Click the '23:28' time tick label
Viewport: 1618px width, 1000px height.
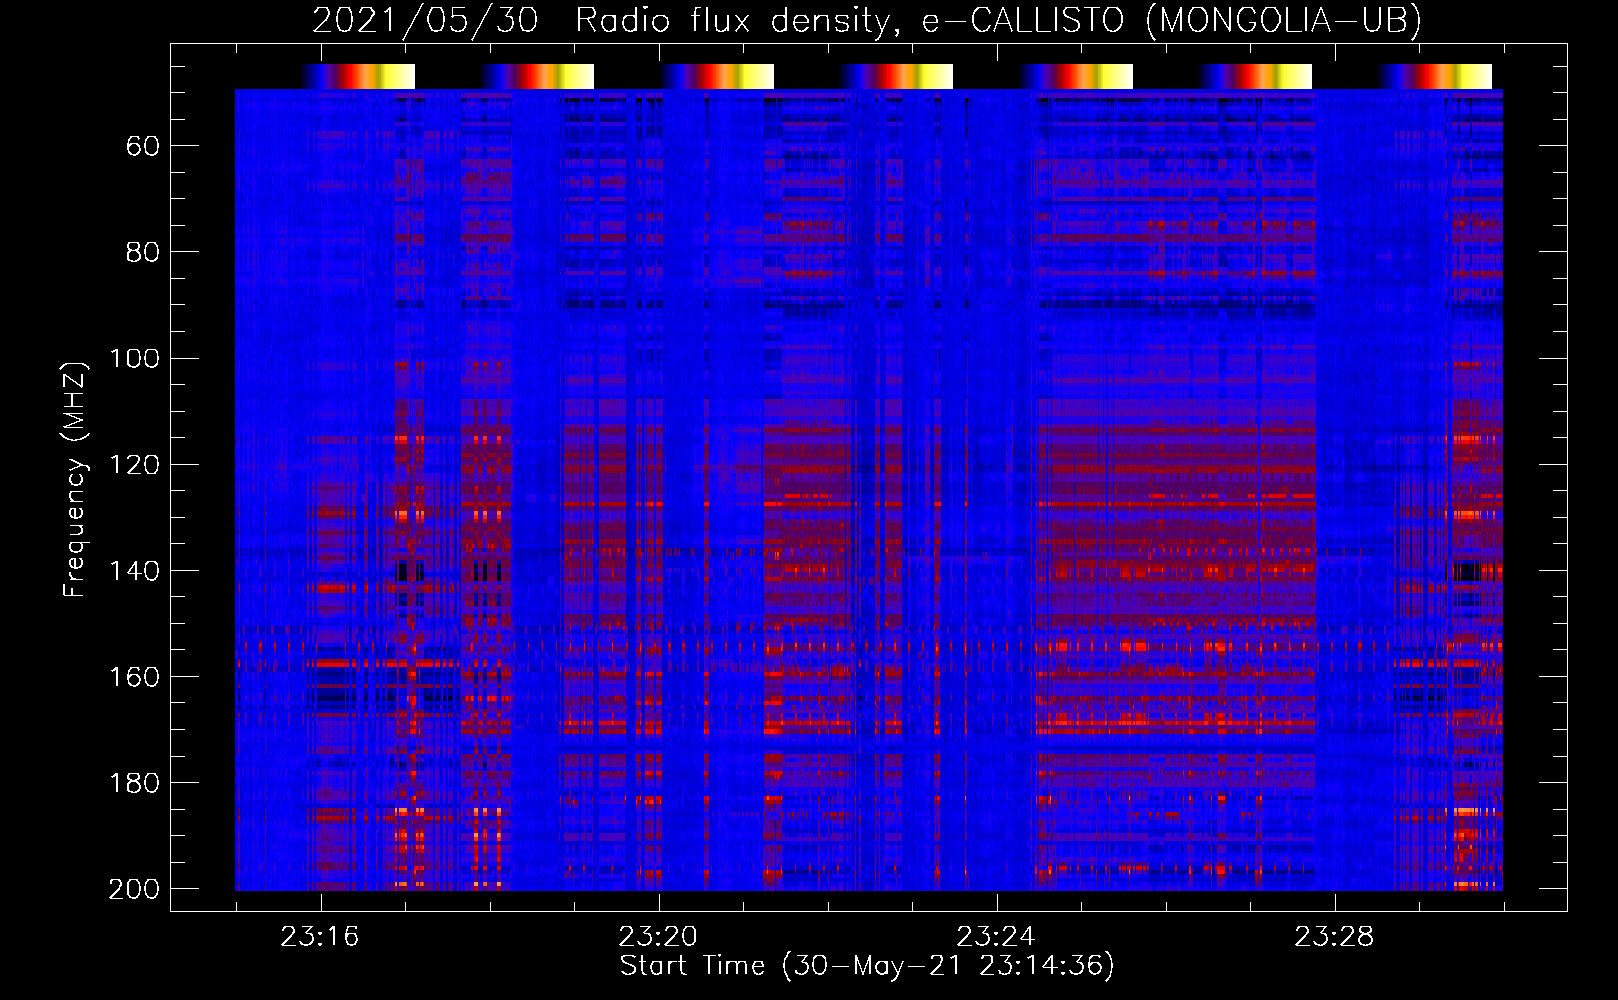point(1334,937)
